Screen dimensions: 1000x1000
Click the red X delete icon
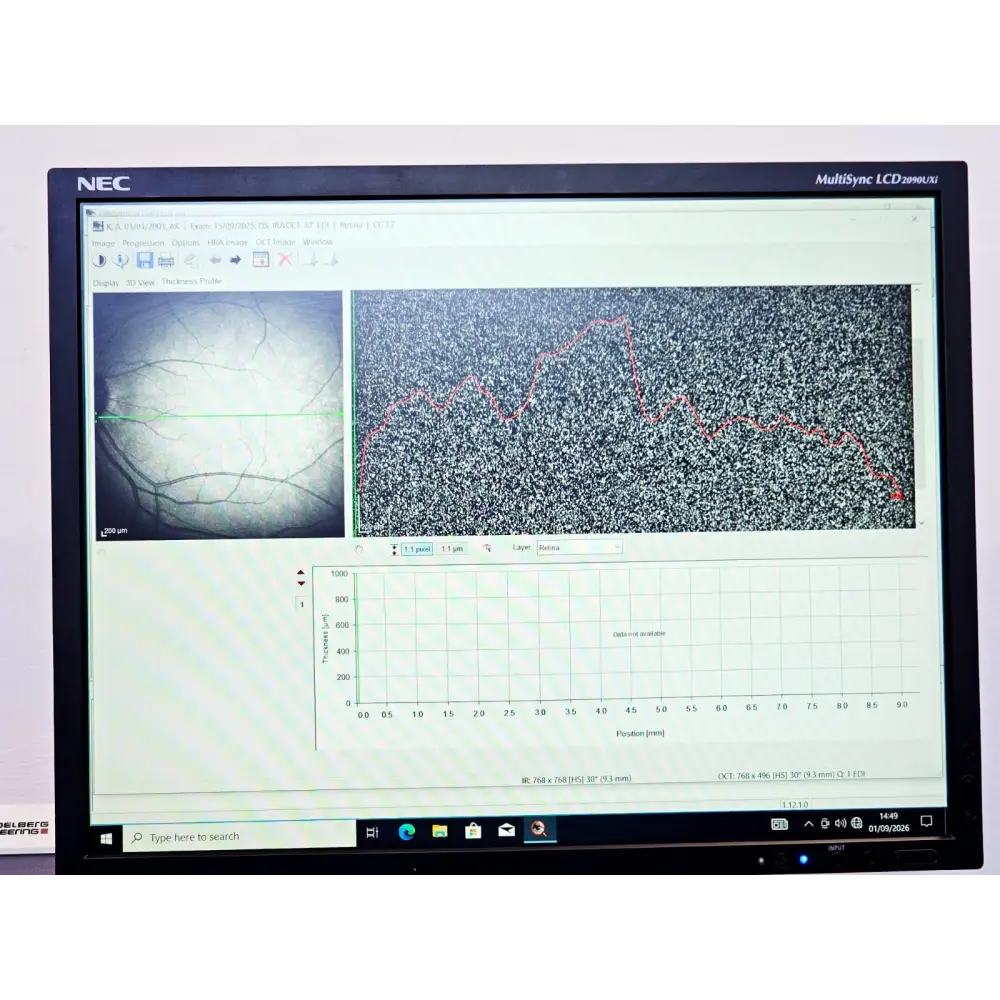(x=285, y=260)
